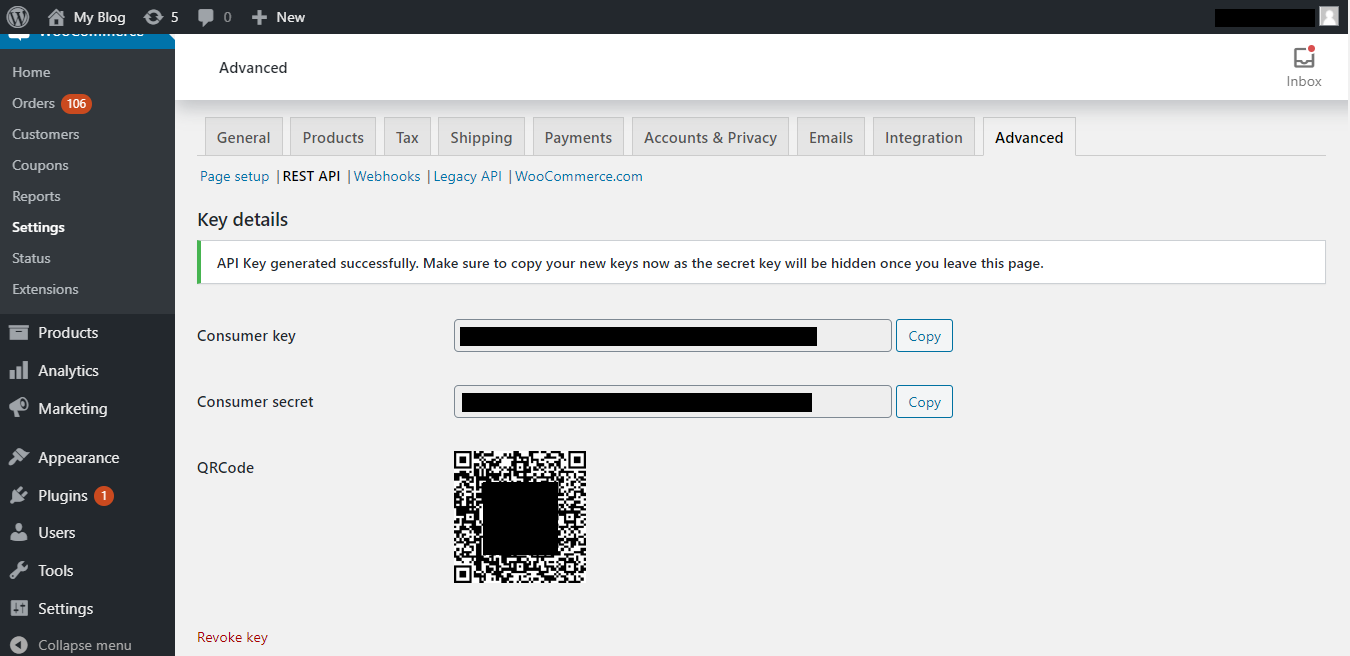Click the WordPress logo icon
Viewport: 1350px width, 656px height.
[19, 17]
